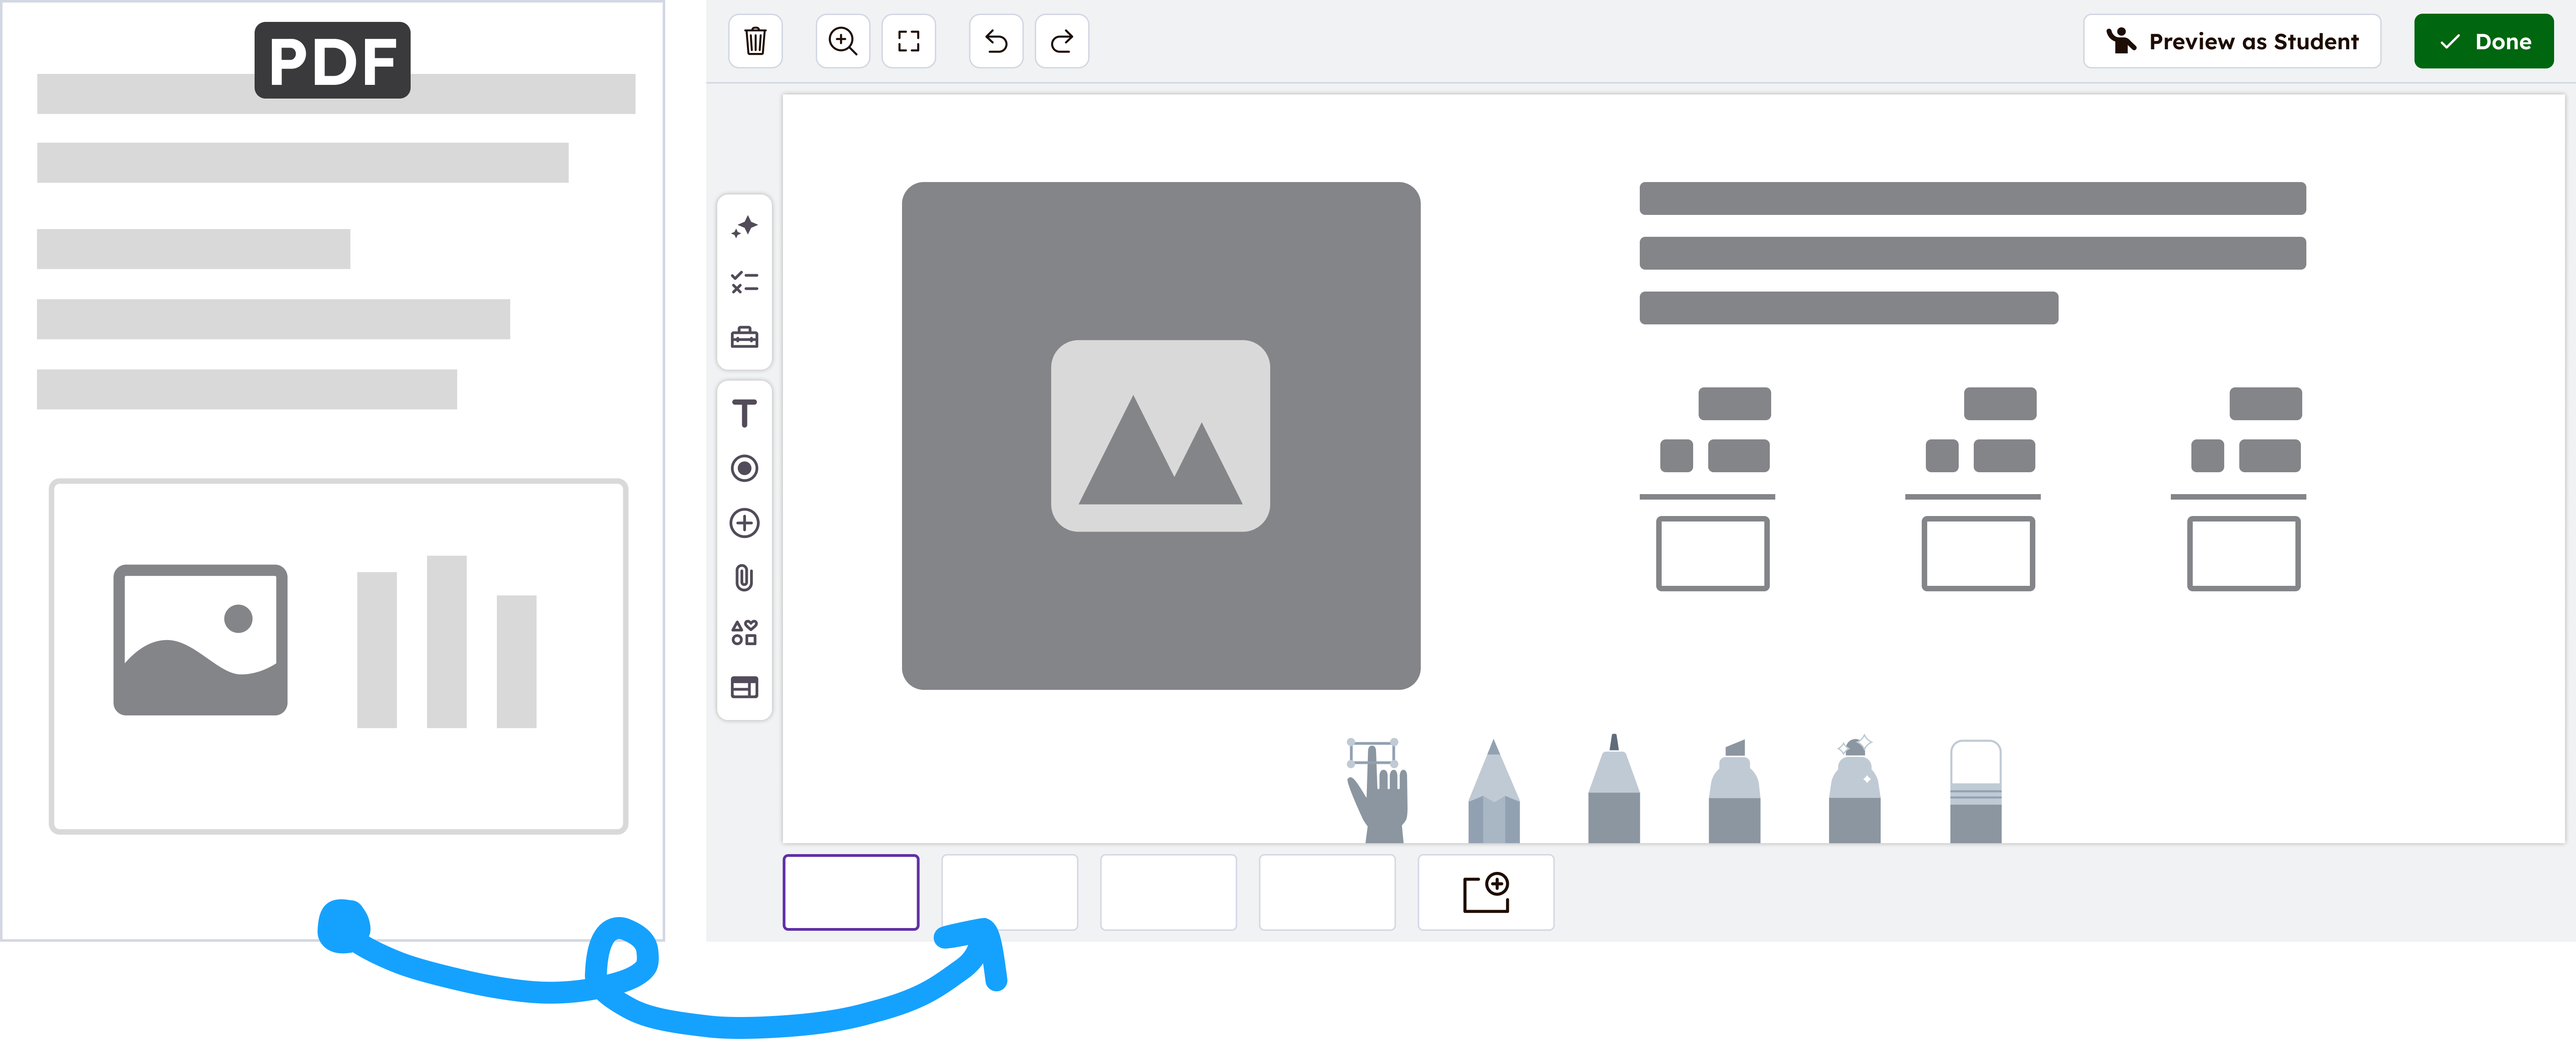Toggle fullscreen view icon
2576x1043 pixels.
tap(908, 41)
